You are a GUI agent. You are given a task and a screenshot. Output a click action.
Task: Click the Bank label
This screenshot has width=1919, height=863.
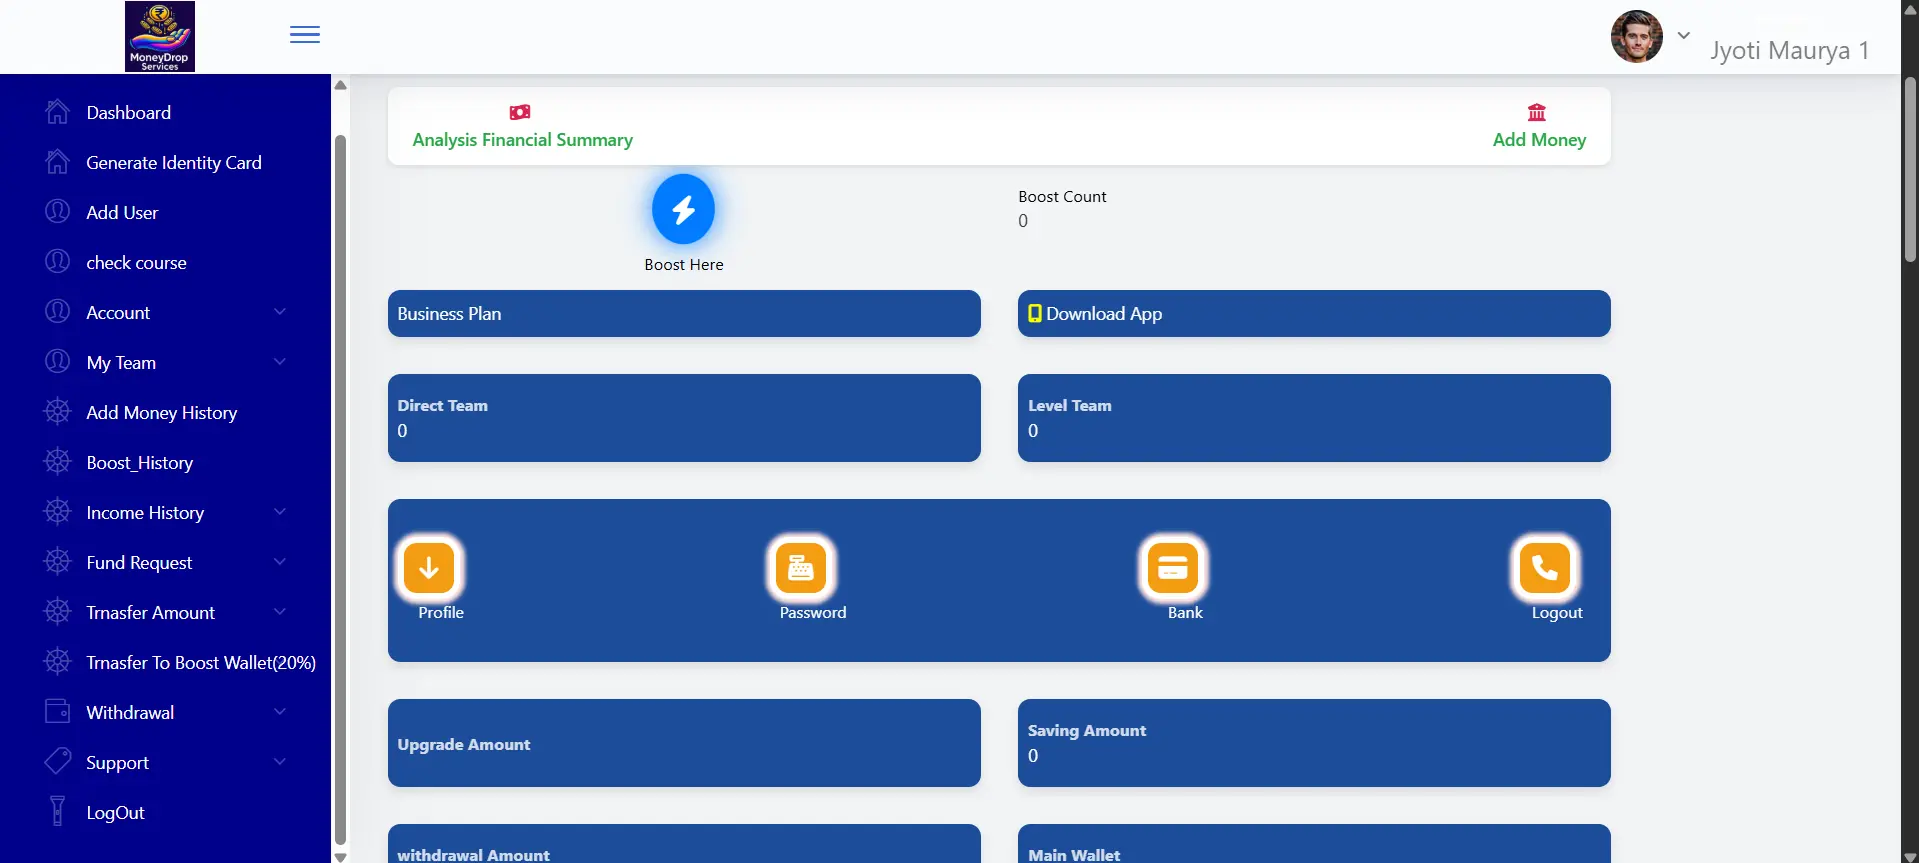click(x=1185, y=613)
